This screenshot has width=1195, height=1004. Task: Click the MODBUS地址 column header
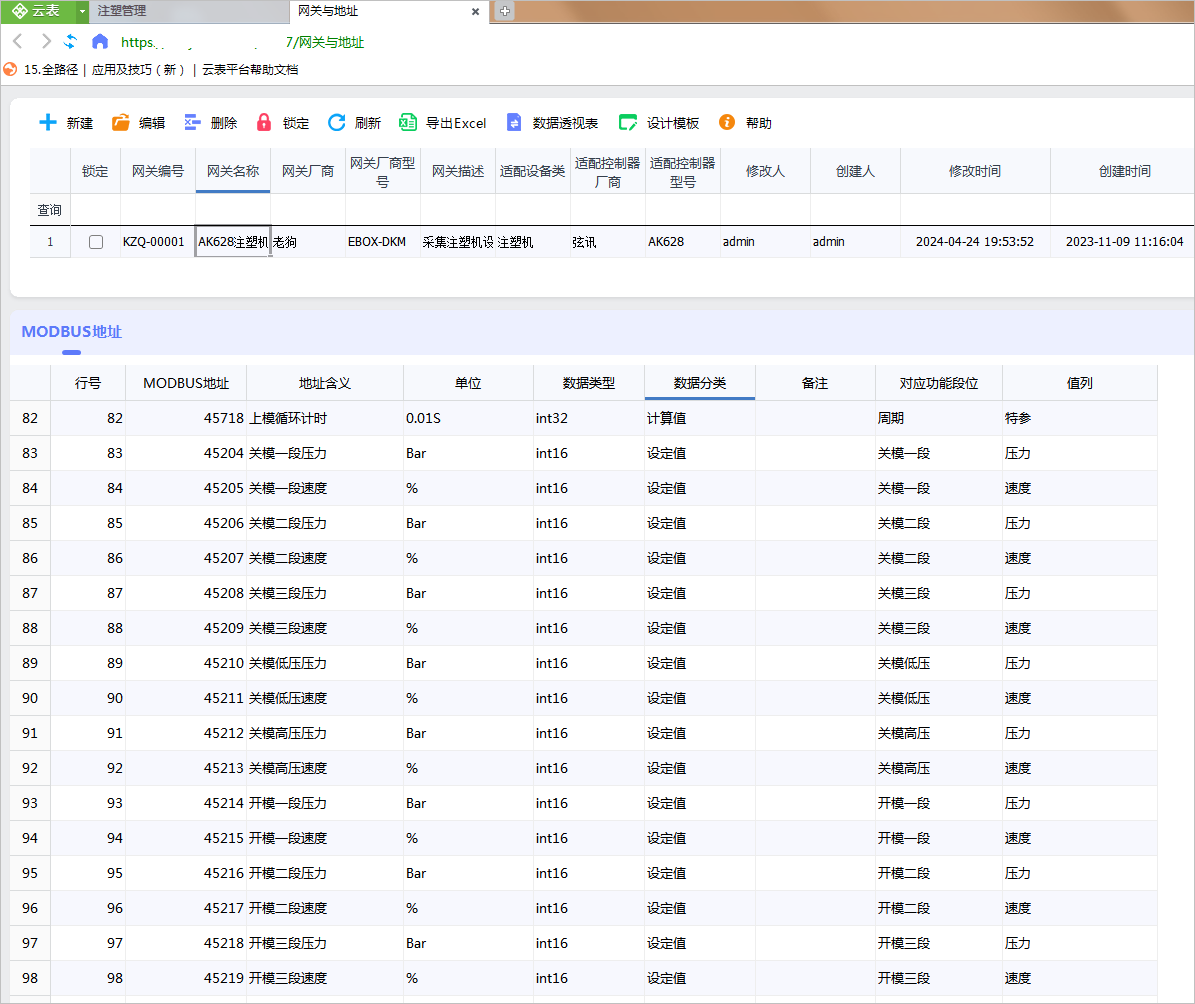(186, 383)
